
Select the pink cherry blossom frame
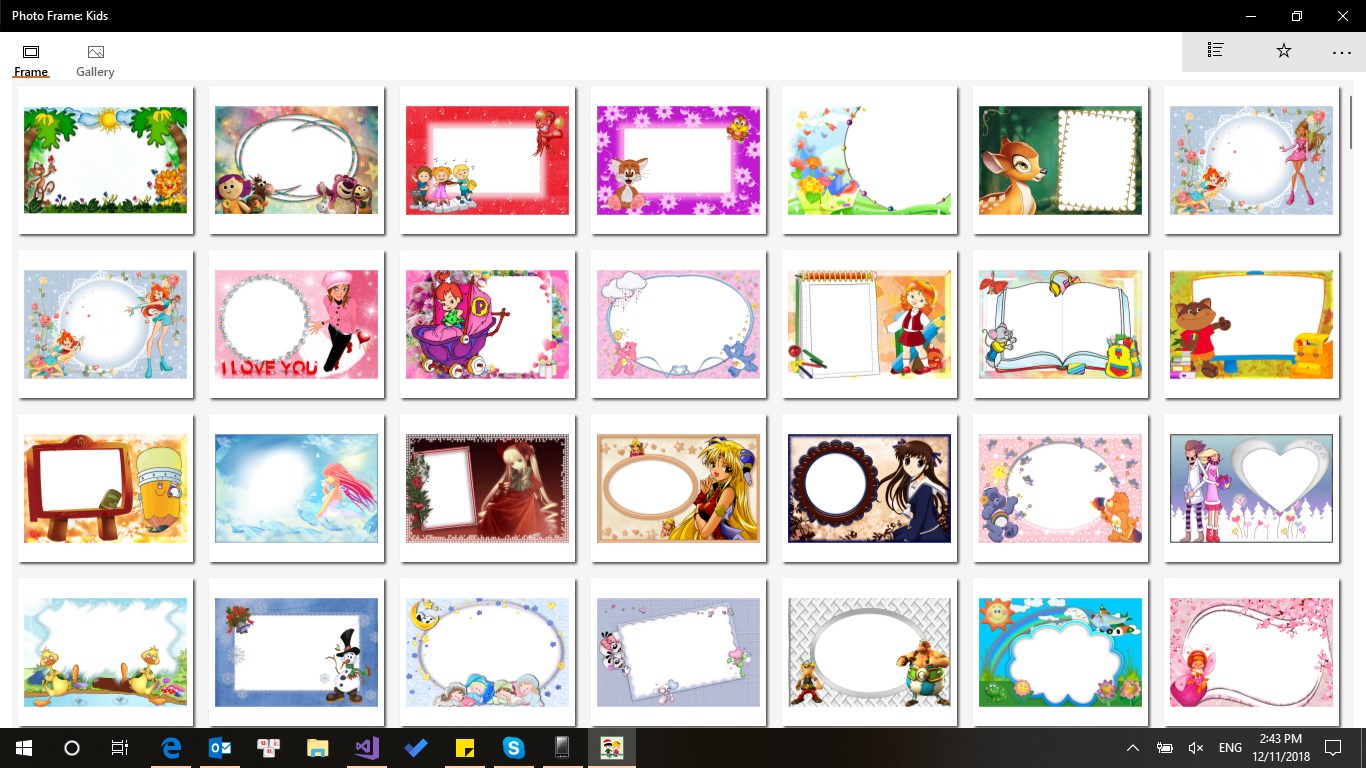pyautogui.click(x=1252, y=652)
